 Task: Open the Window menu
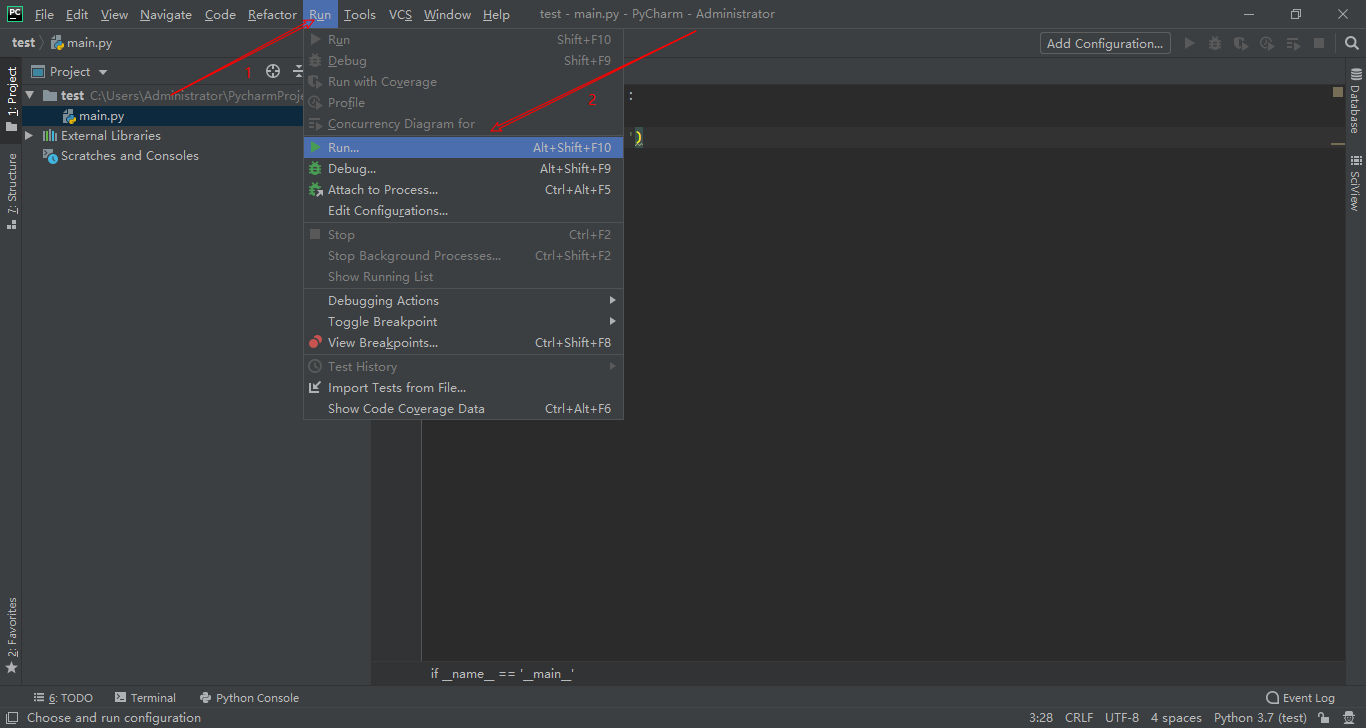pos(447,14)
